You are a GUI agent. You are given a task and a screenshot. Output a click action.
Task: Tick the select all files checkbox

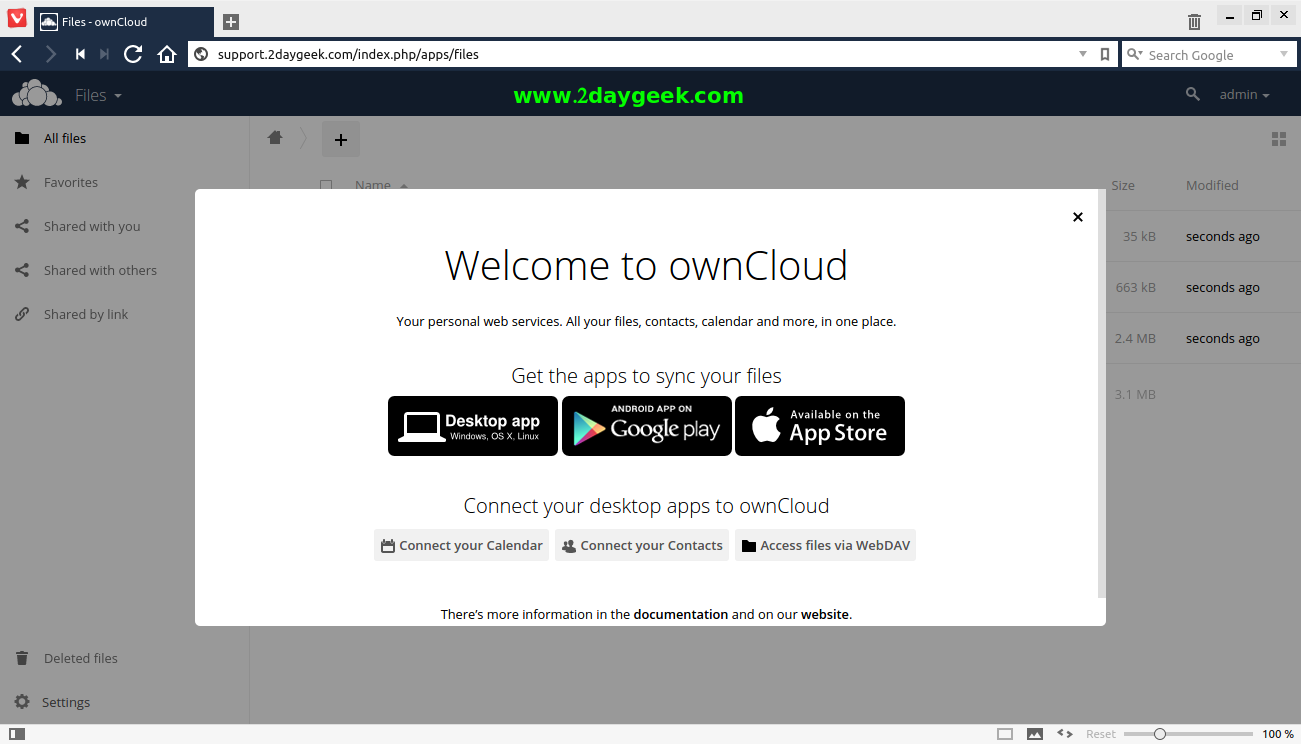[326, 185]
